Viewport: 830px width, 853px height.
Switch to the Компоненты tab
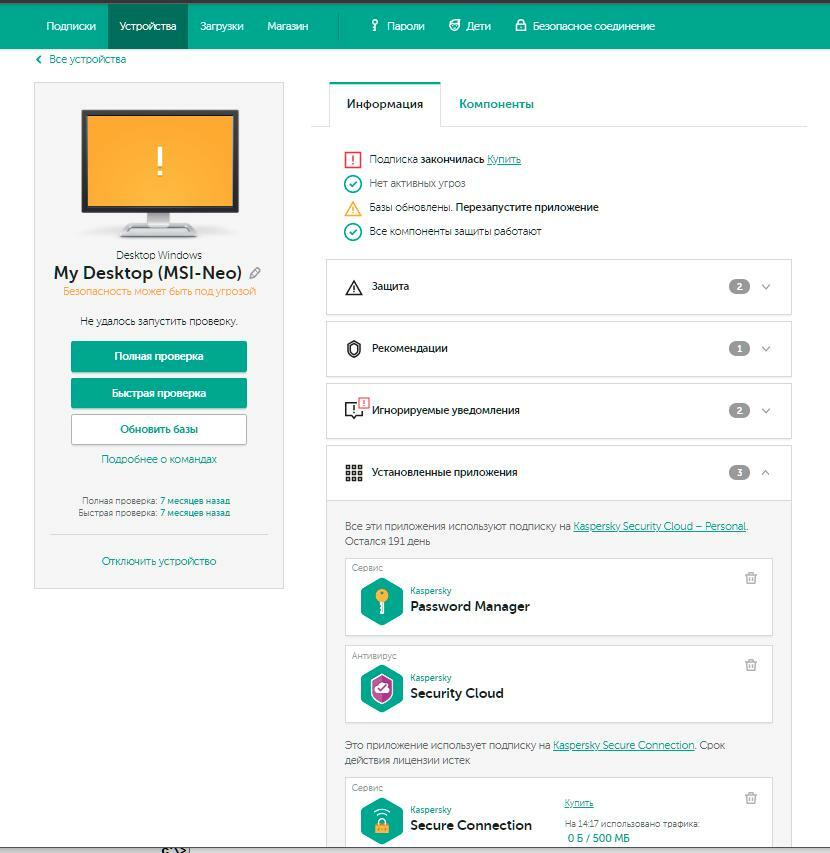pos(496,104)
